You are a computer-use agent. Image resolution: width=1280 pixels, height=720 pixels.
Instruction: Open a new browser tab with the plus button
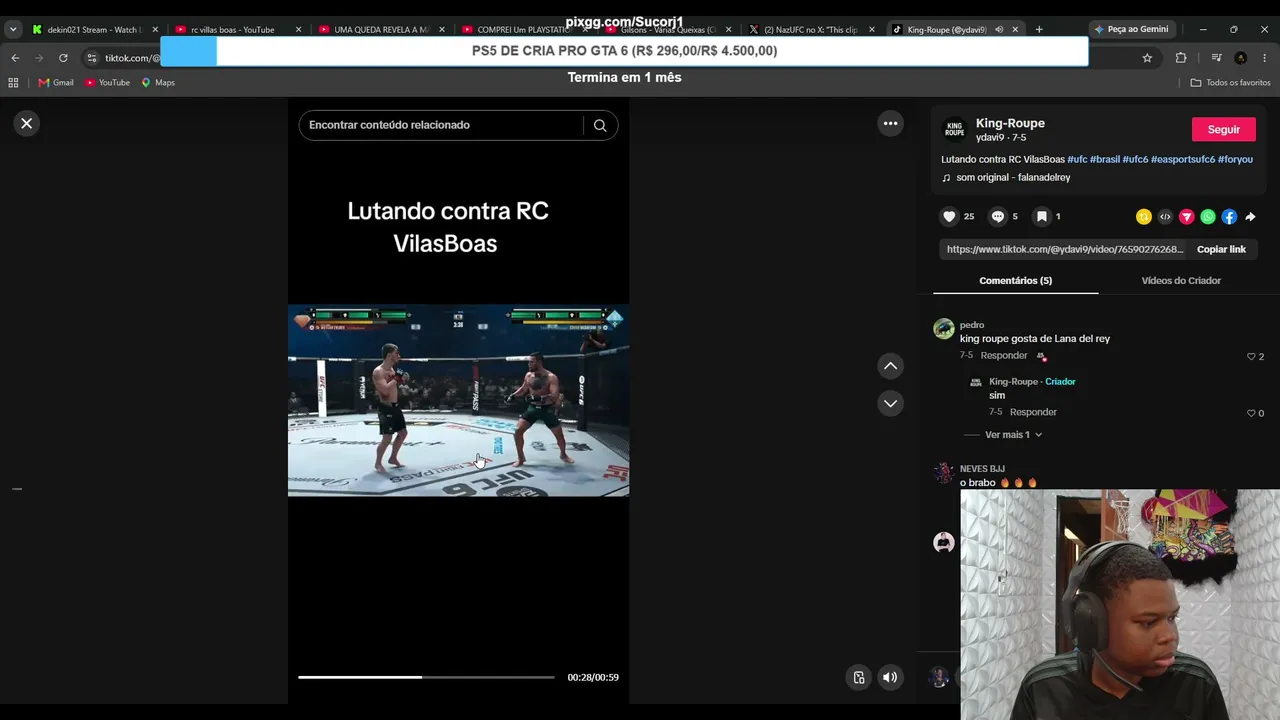(x=1039, y=30)
